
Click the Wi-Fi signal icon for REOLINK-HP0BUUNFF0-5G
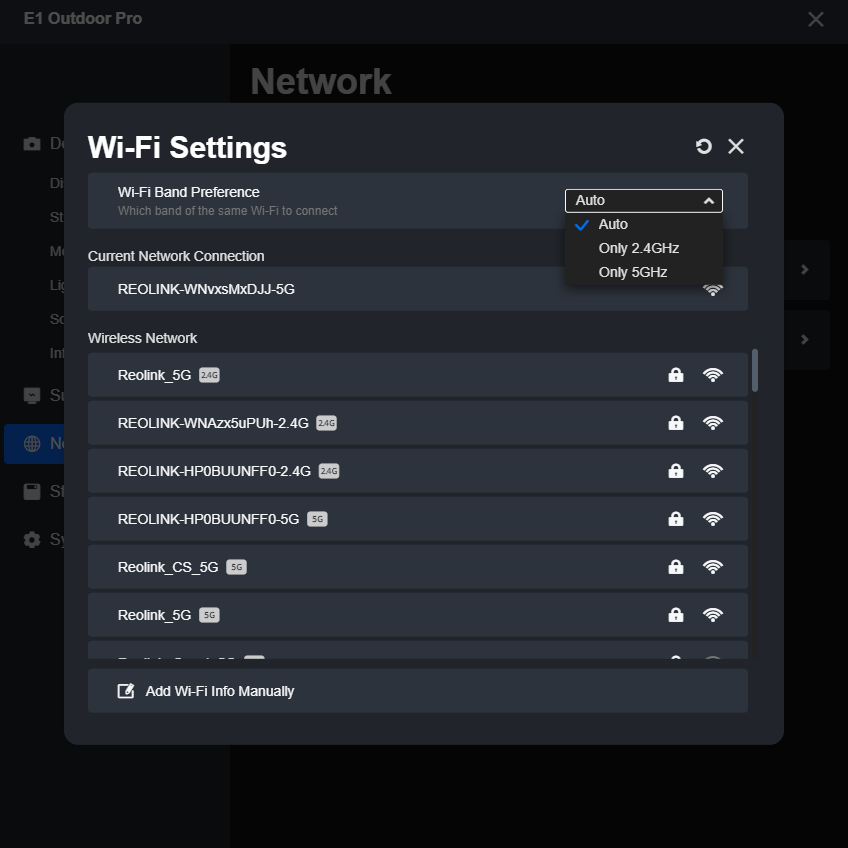(713, 519)
